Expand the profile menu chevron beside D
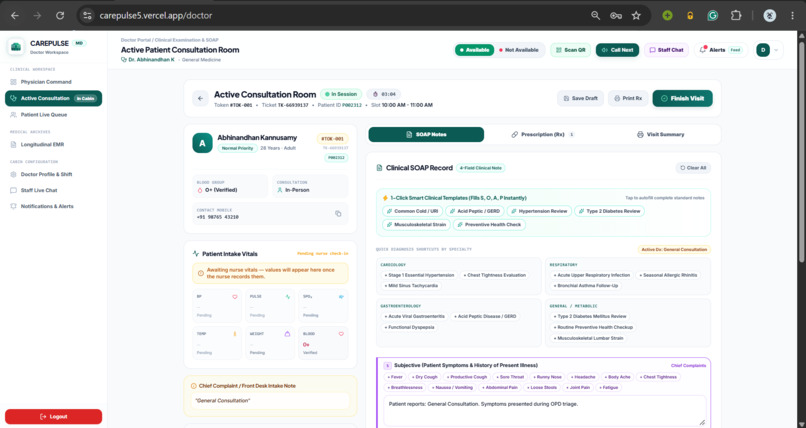 coord(776,50)
